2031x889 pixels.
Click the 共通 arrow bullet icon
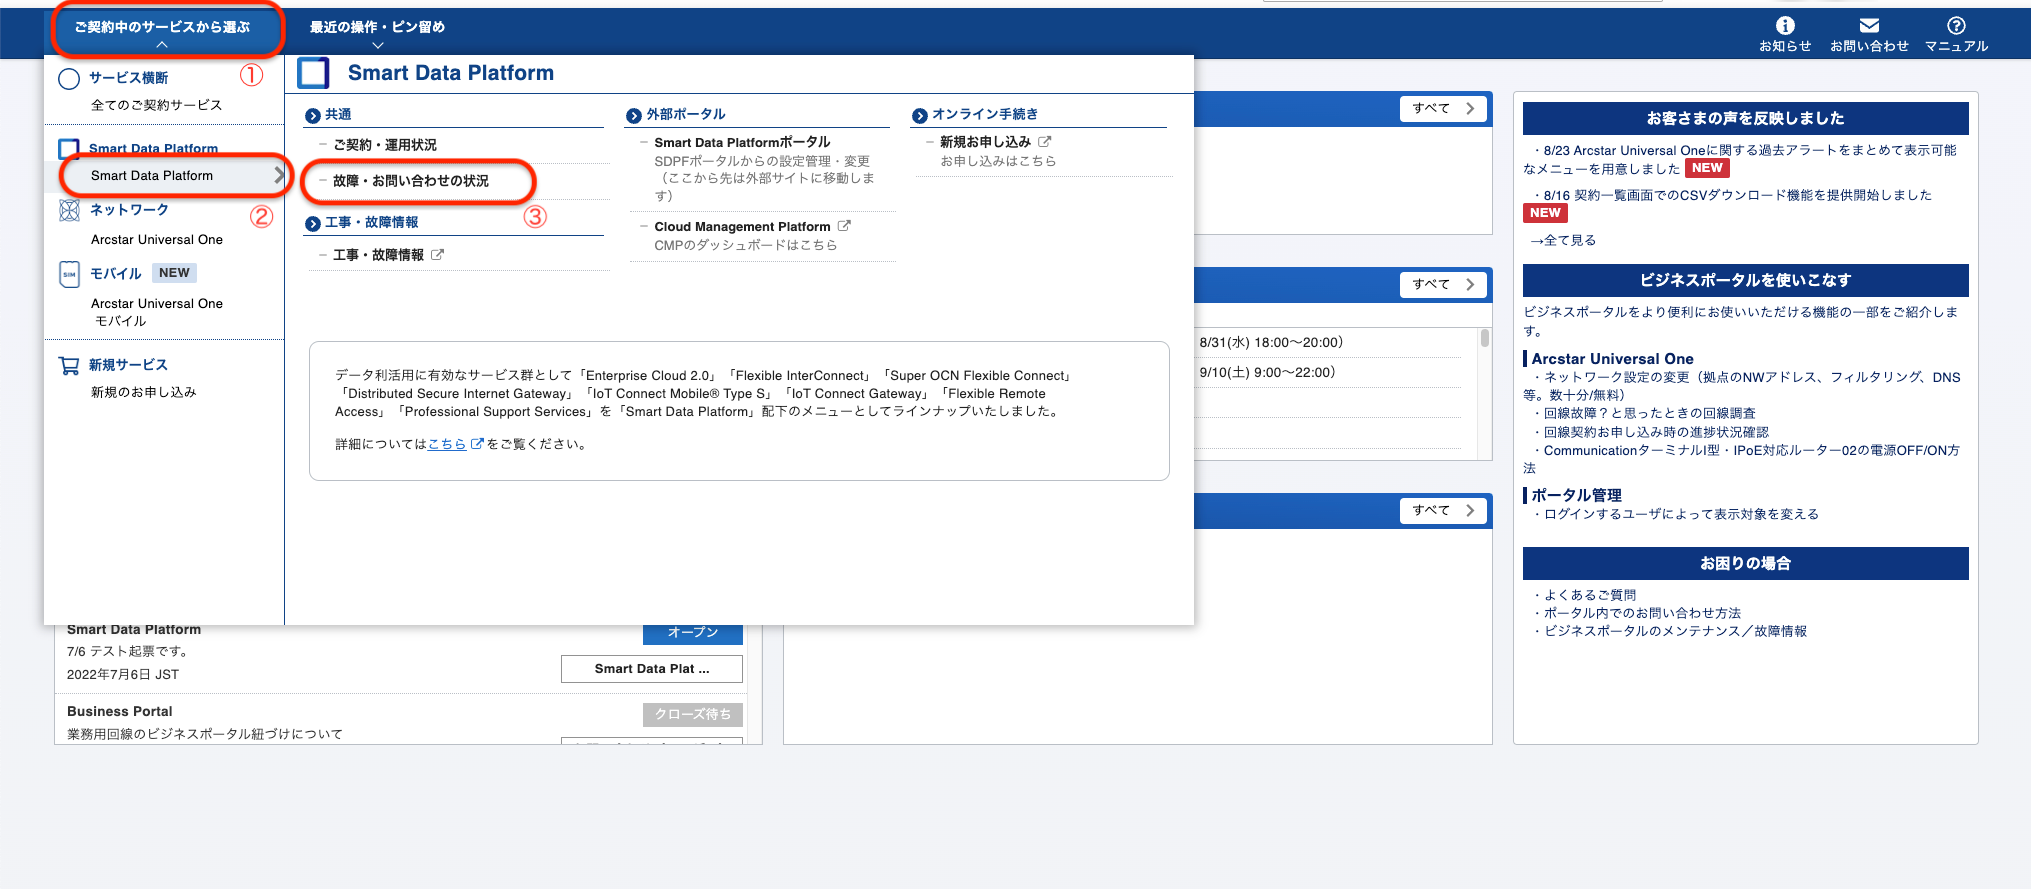[x=313, y=116]
